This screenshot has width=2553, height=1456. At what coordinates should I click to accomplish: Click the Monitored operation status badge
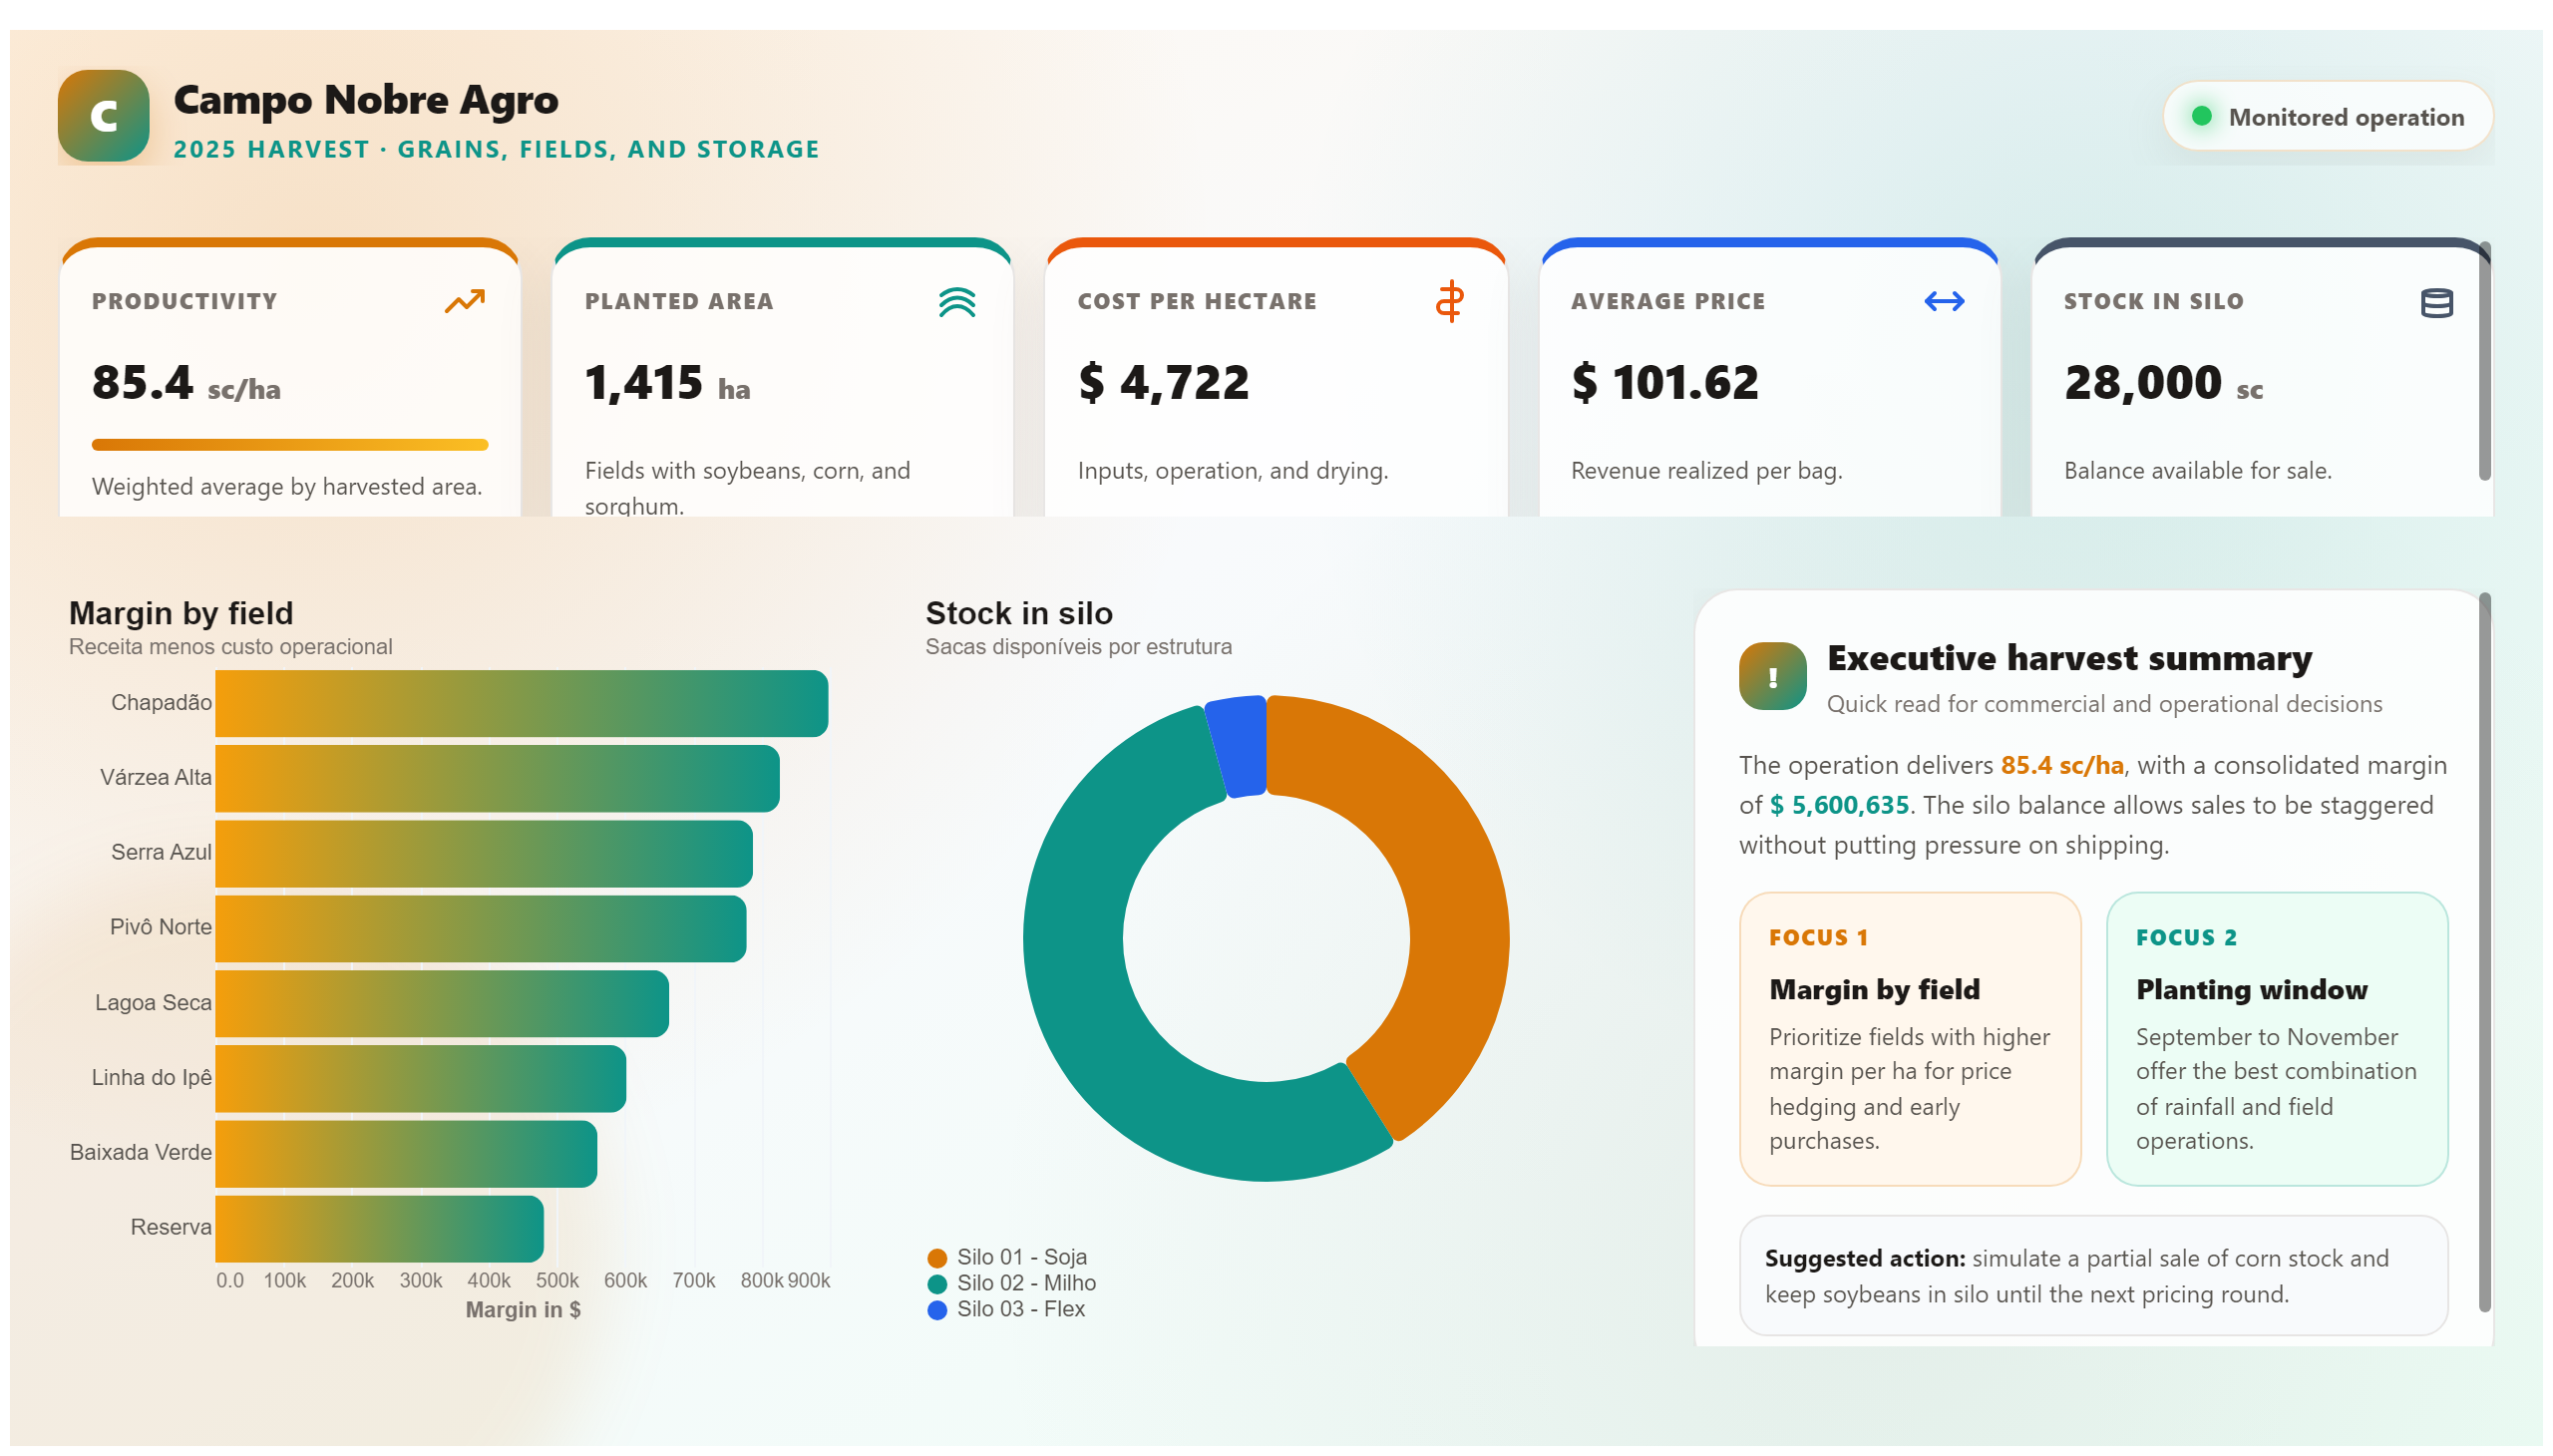pyautogui.click(x=2327, y=116)
